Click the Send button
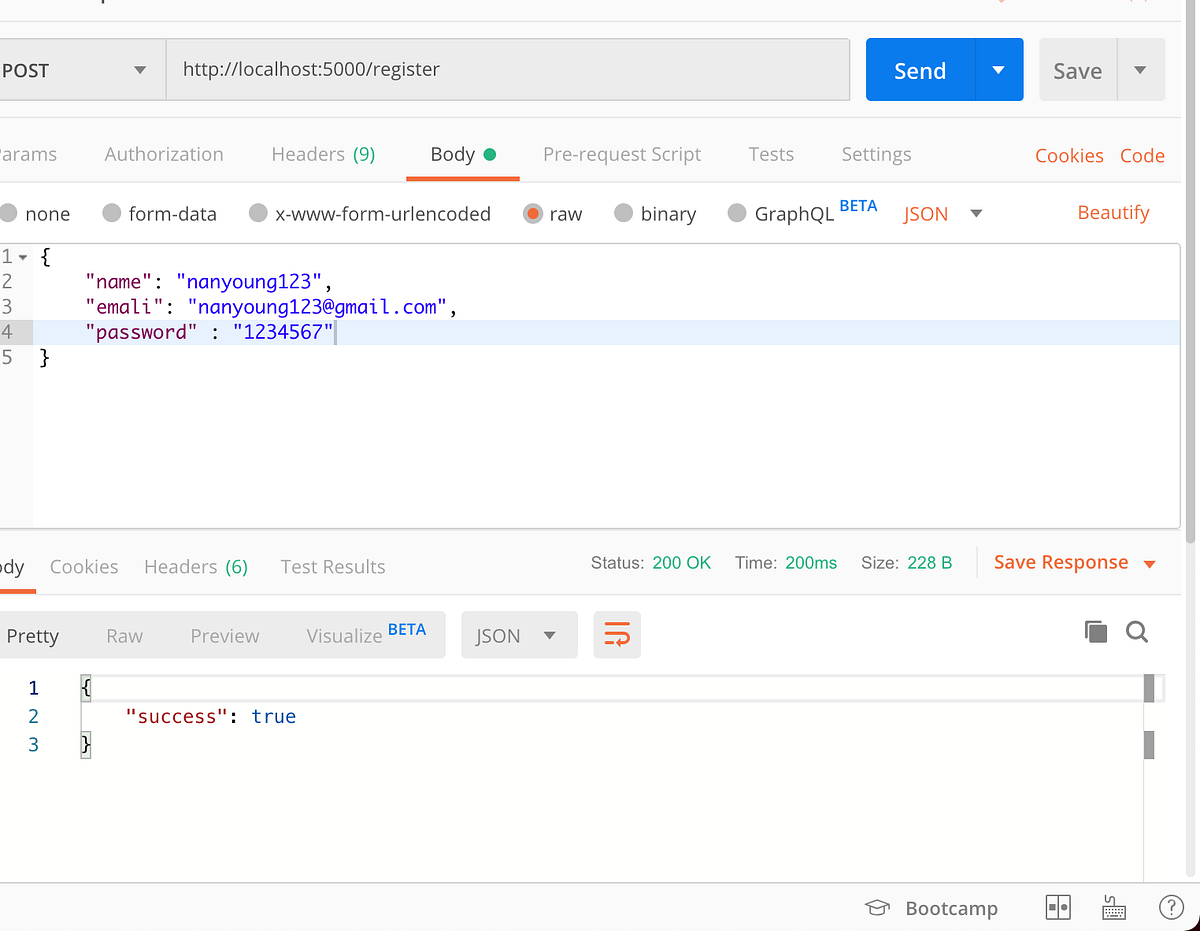Screen dimensions: 1200x931 (x=919, y=69)
